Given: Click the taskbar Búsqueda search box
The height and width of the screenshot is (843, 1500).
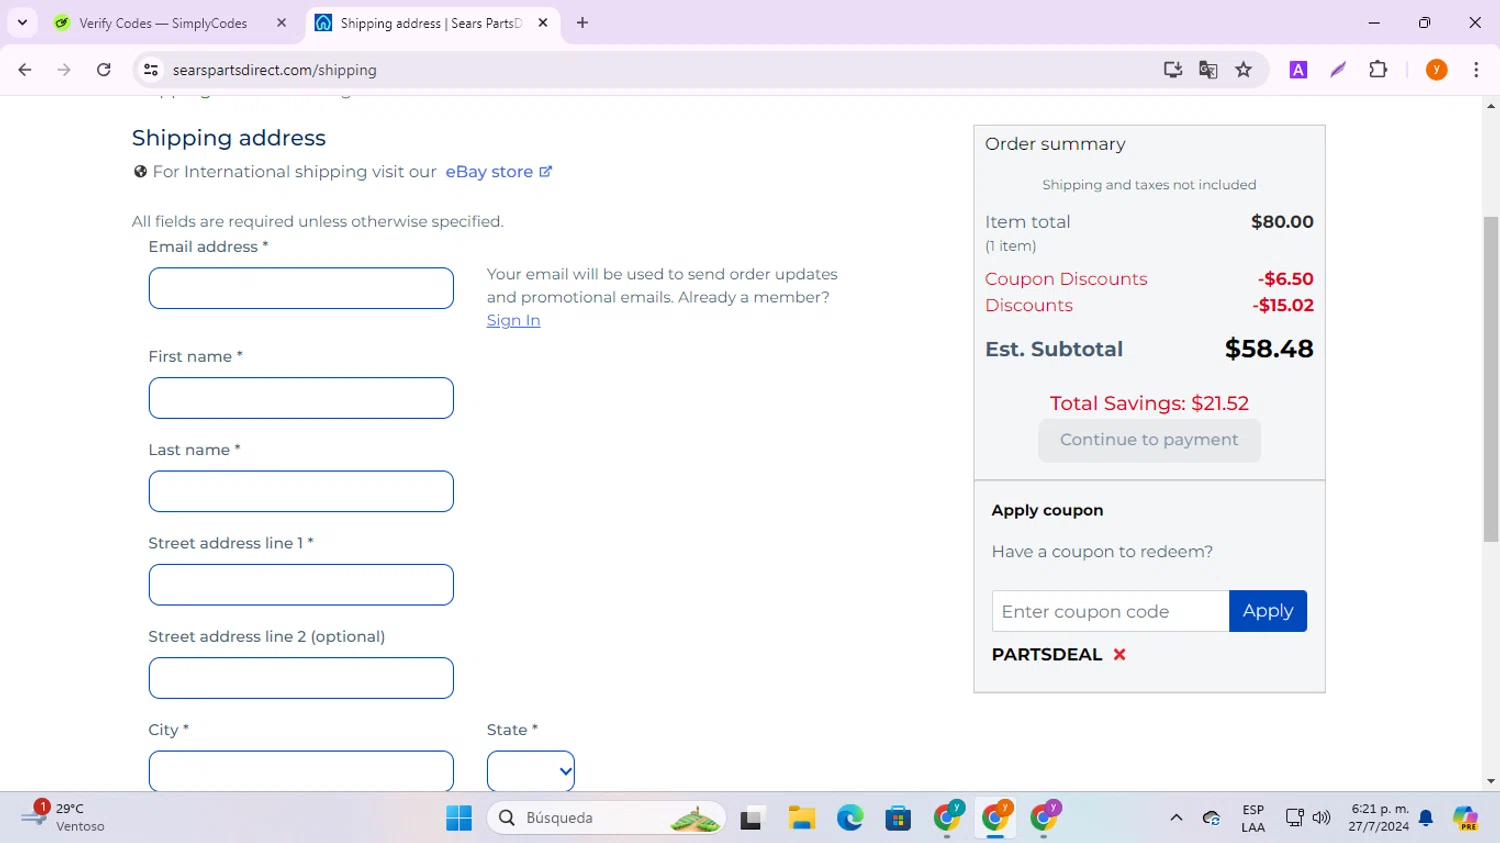Looking at the screenshot, I should [606, 818].
